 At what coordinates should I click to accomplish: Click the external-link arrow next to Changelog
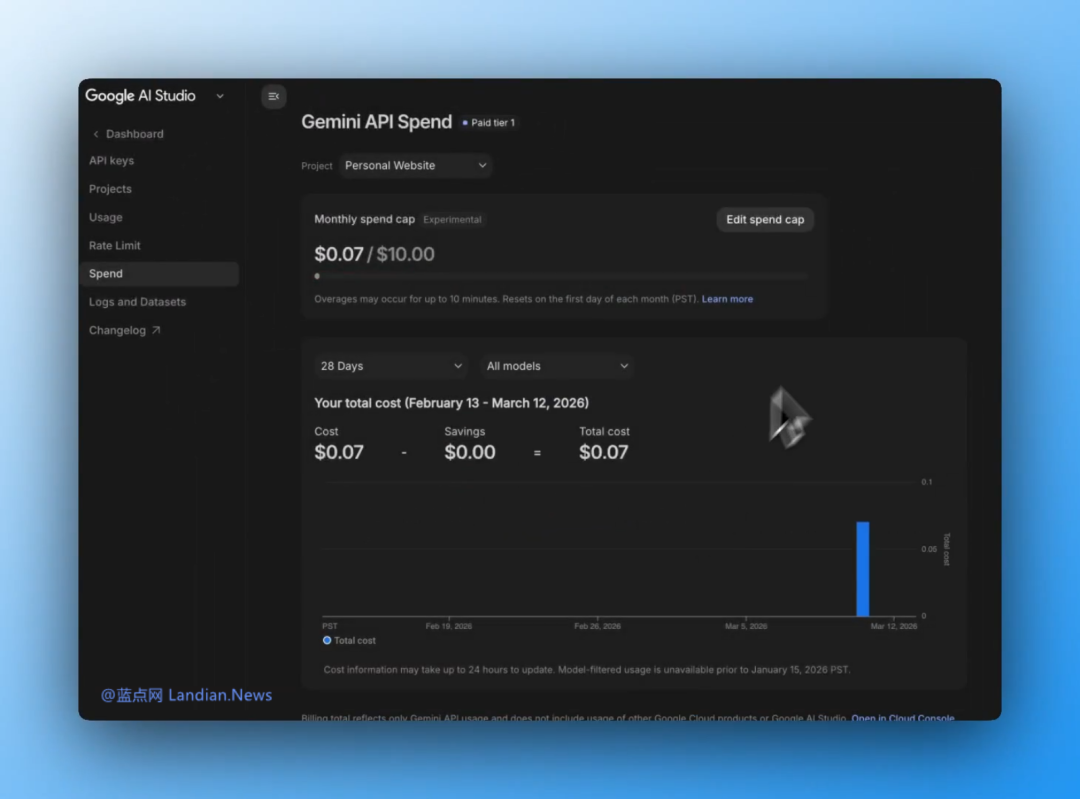click(156, 330)
